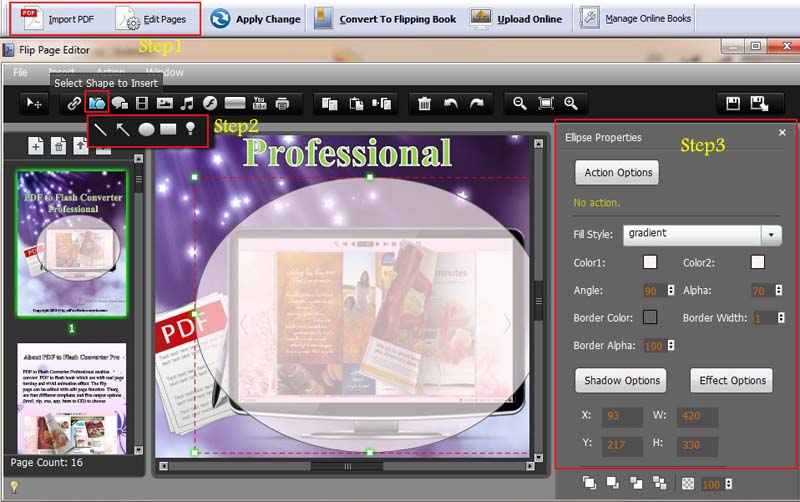
Task: Click the undo arrow icon
Action: coord(451,104)
